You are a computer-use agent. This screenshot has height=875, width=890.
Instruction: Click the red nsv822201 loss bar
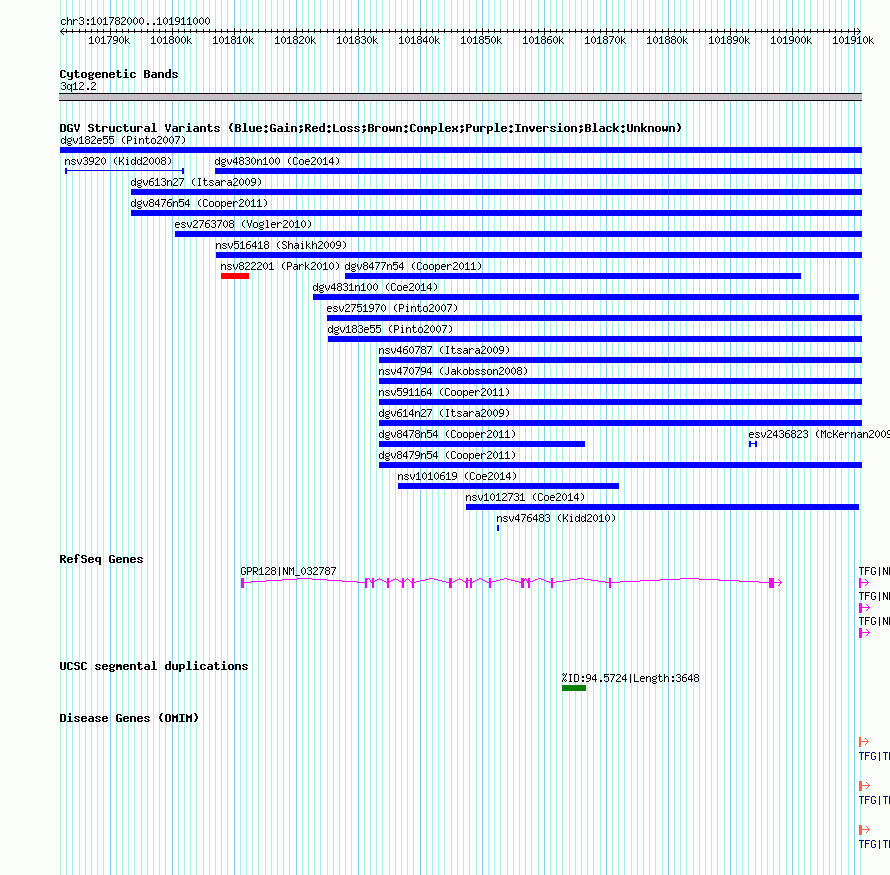[x=235, y=276]
